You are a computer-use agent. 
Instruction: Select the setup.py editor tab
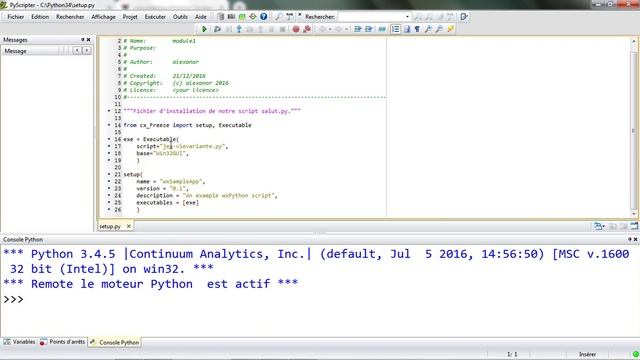110,226
